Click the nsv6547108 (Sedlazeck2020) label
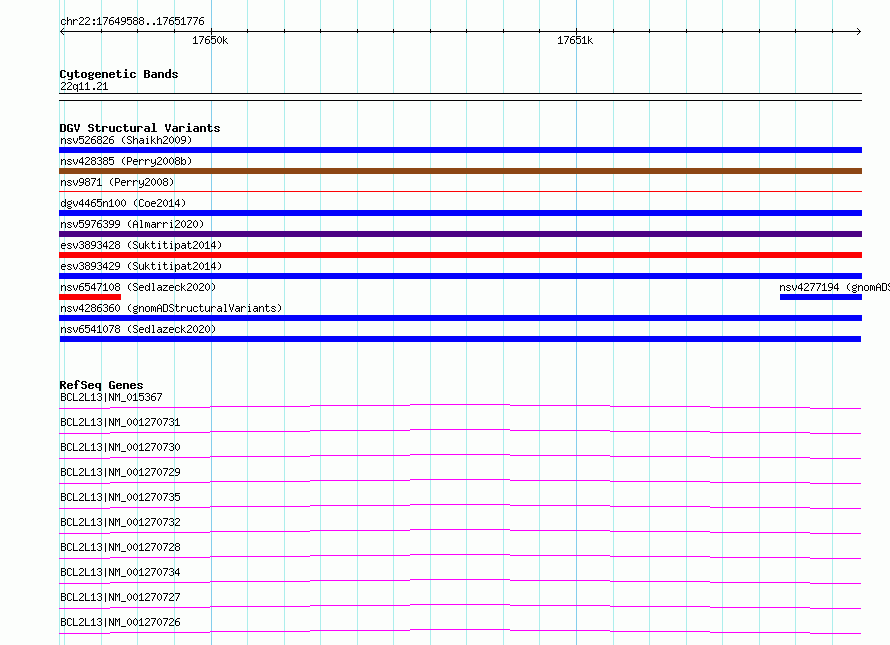Image resolution: width=890 pixels, height=645 pixels. [x=138, y=287]
